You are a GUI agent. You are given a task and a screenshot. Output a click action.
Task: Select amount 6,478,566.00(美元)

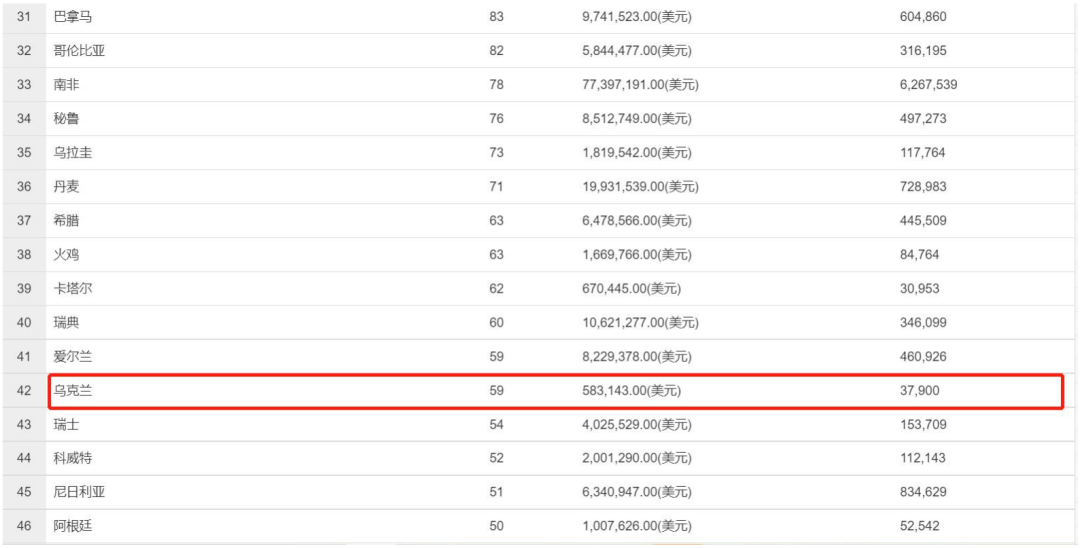(636, 221)
